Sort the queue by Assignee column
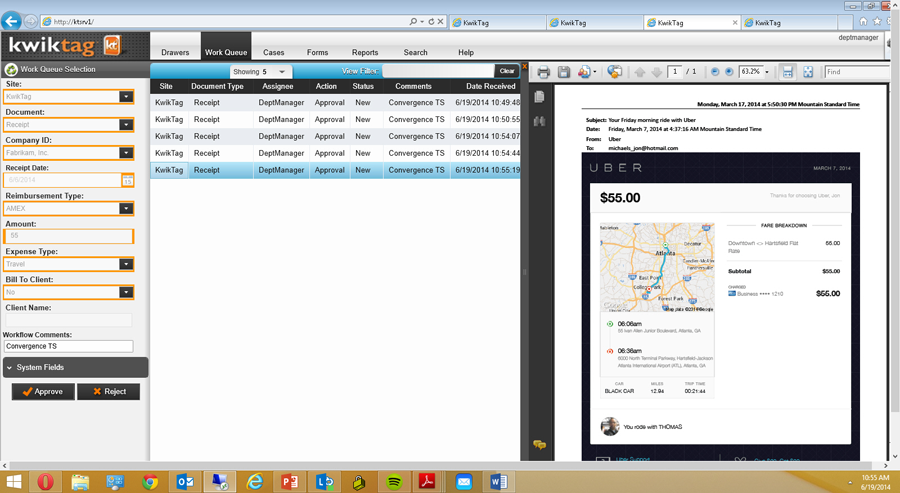 [278, 86]
